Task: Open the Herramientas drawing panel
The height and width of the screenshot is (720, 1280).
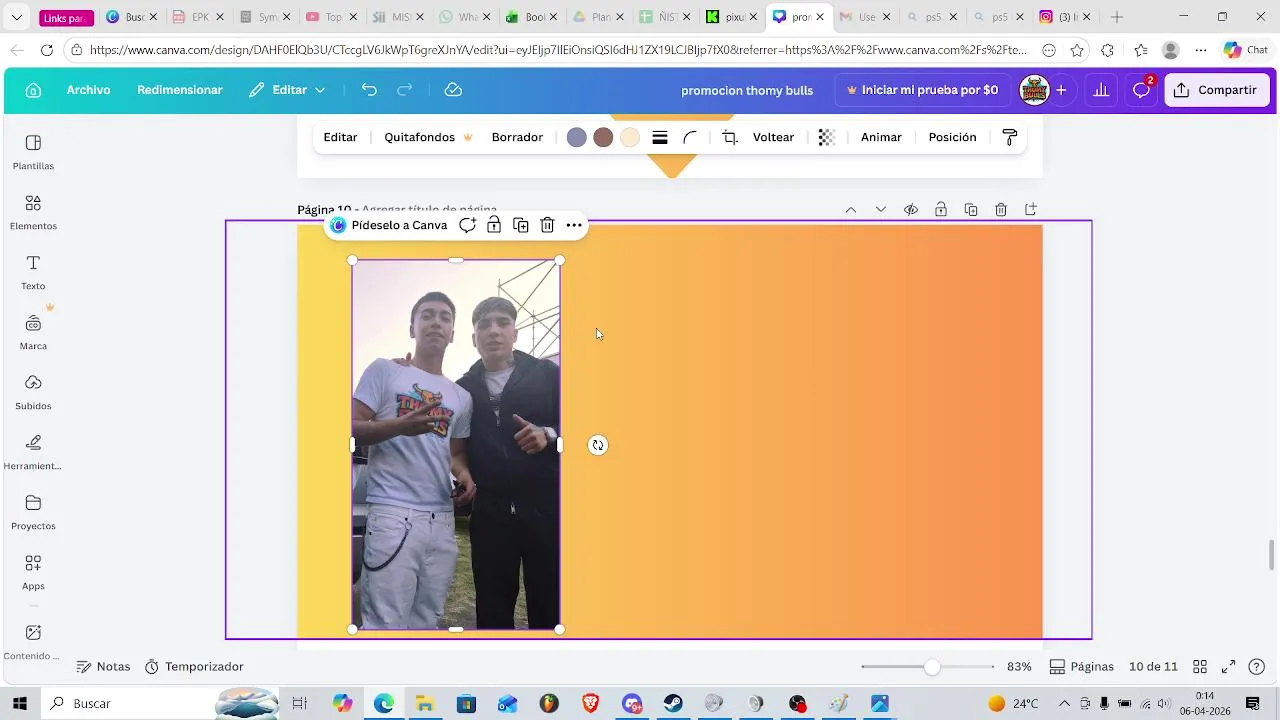Action: pos(33,452)
